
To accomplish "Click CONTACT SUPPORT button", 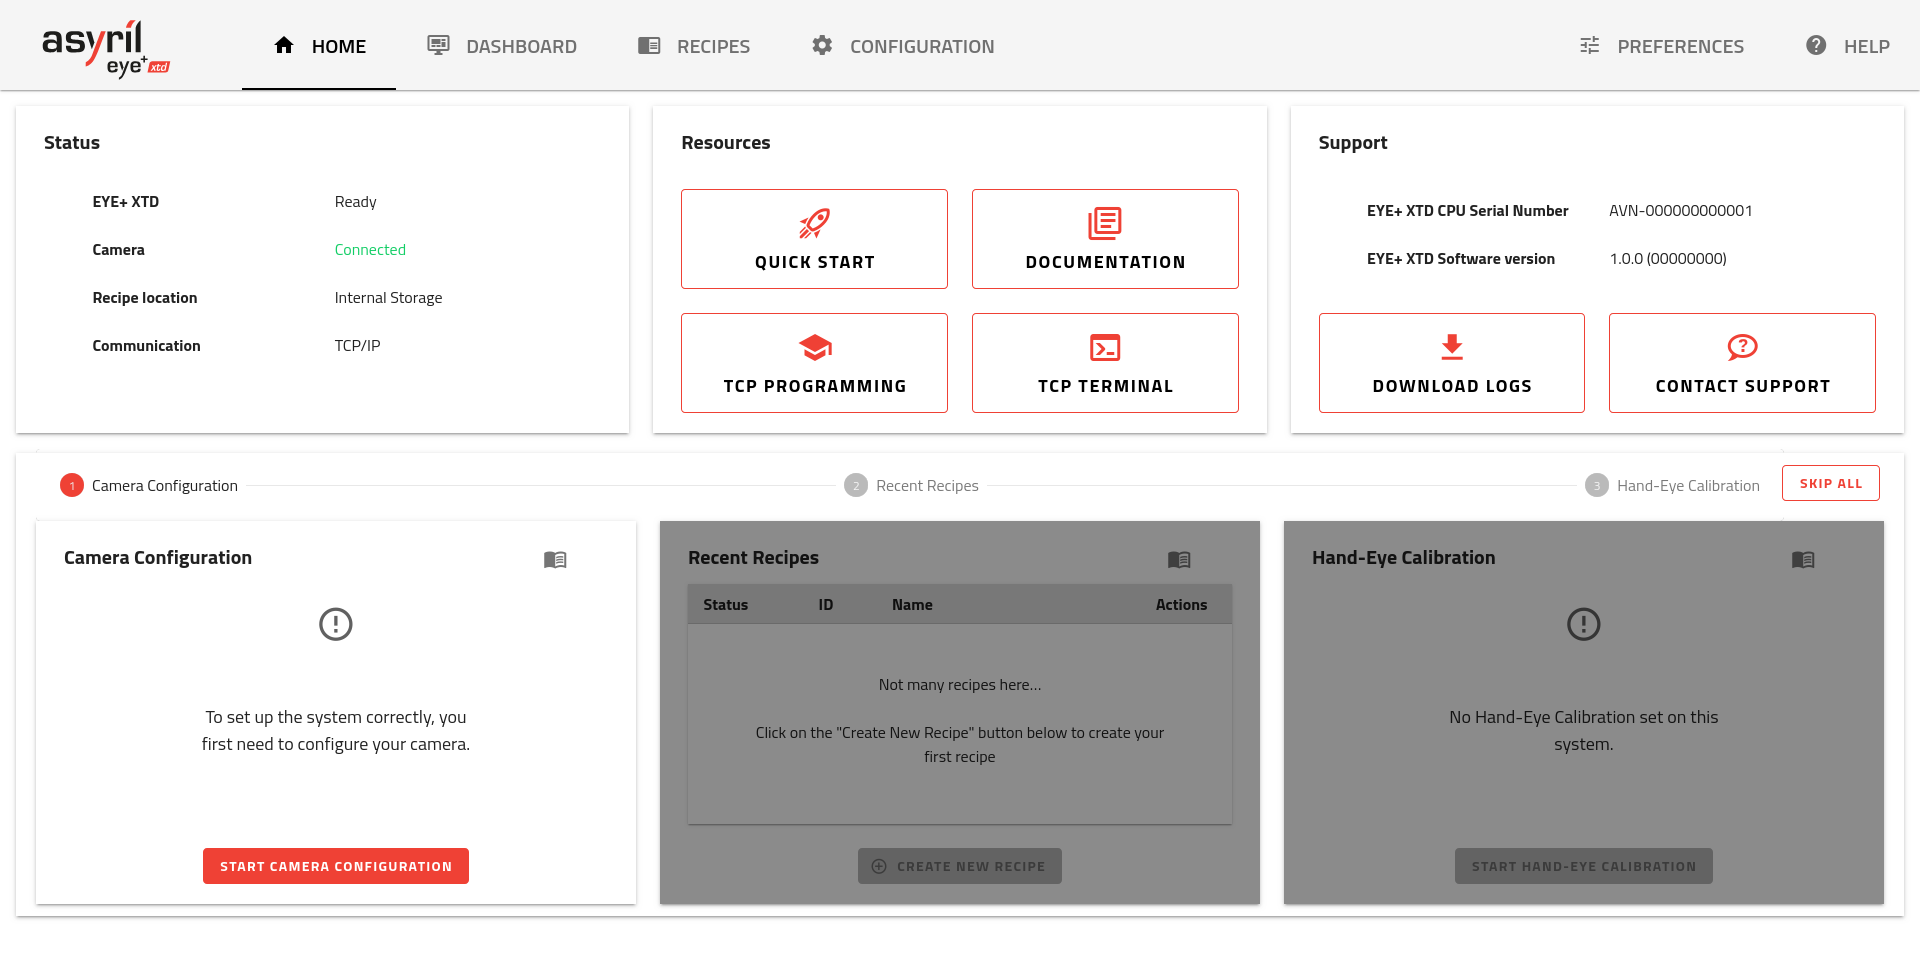I will point(1742,363).
